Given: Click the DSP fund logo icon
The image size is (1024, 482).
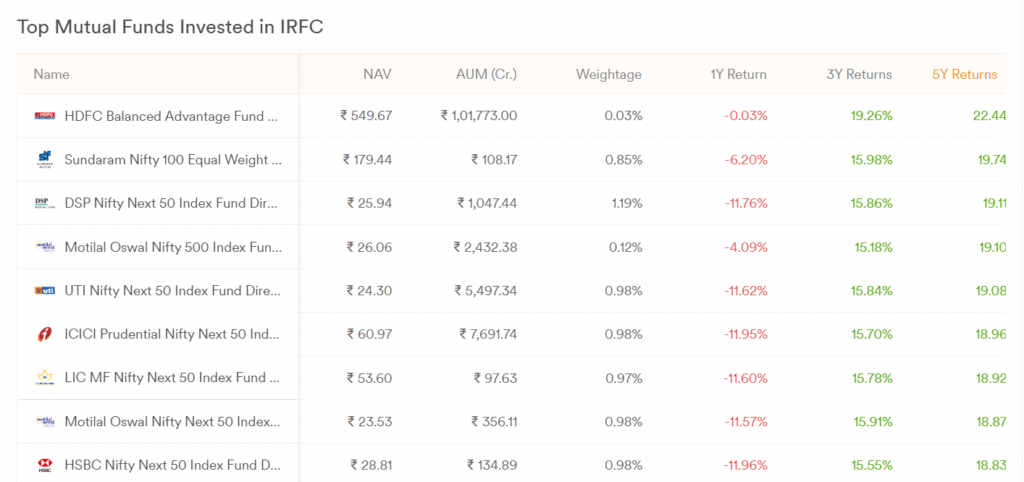Looking at the screenshot, I should click(44, 204).
